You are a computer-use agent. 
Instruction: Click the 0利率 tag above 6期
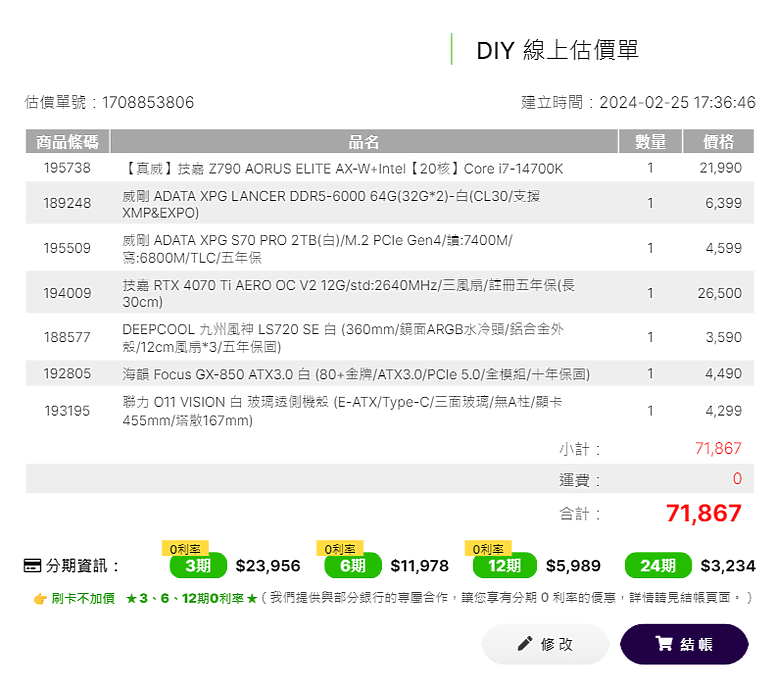tap(340, 549)
